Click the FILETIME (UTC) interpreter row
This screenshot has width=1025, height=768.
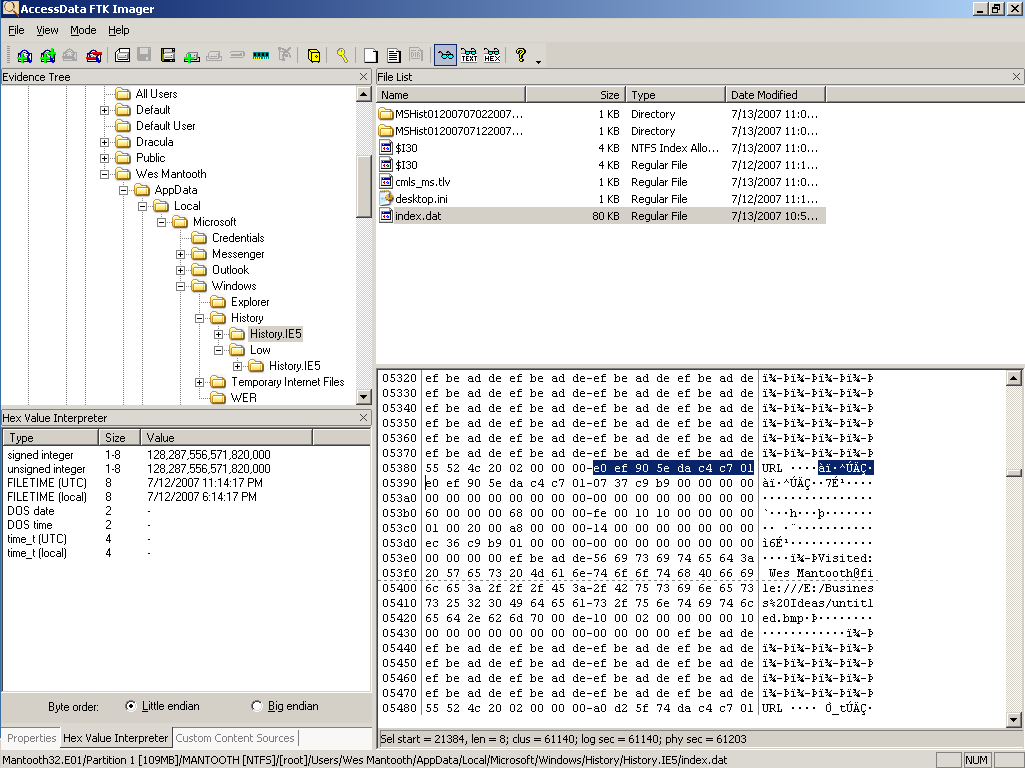click(186, 482)
